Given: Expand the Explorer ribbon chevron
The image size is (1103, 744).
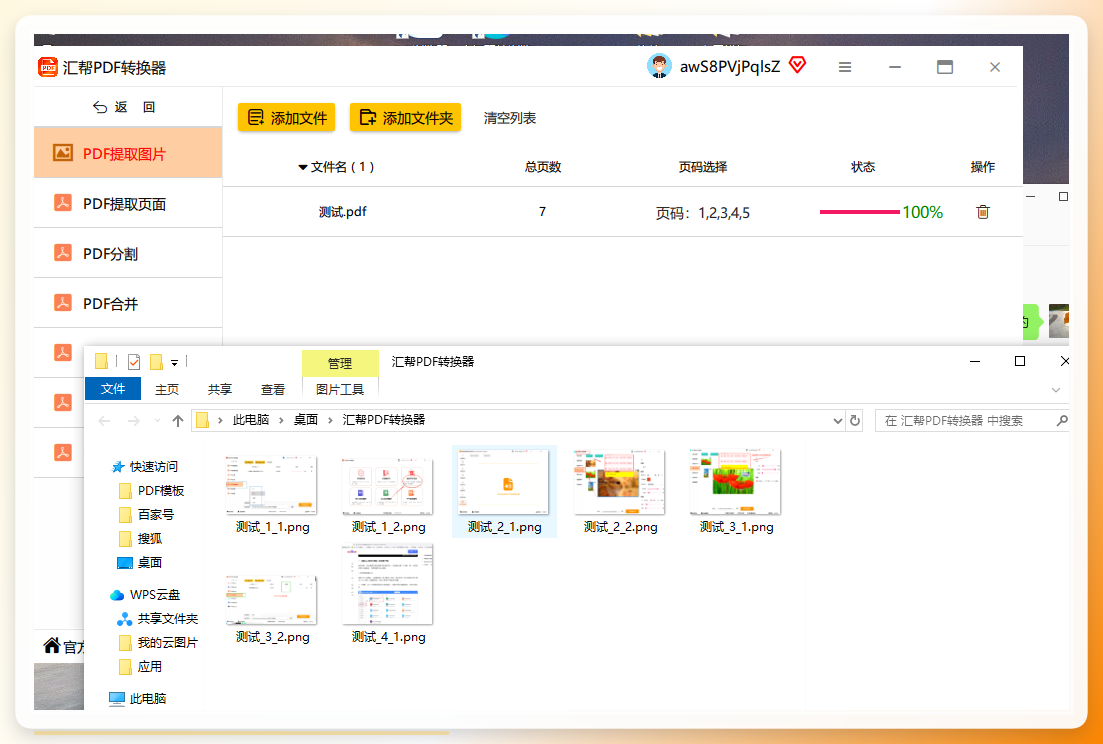Looking at the screenshot, I should [1055, 390].
